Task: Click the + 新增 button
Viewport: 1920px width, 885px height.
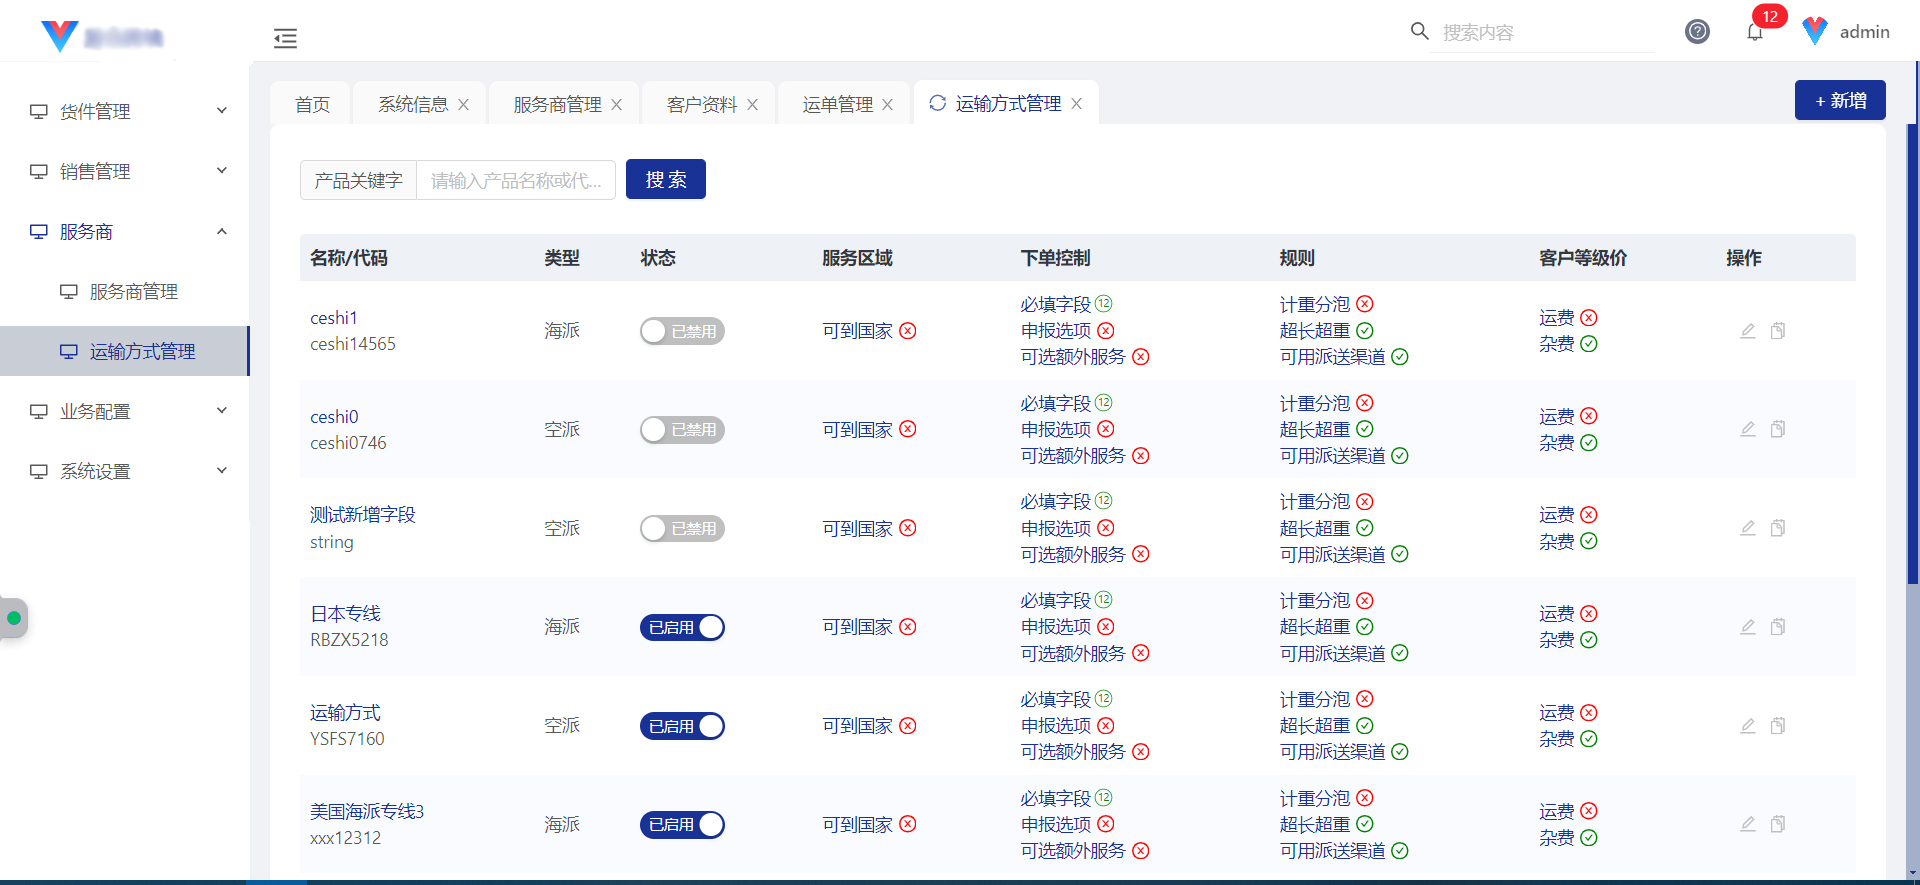Action: [1840, 100]
